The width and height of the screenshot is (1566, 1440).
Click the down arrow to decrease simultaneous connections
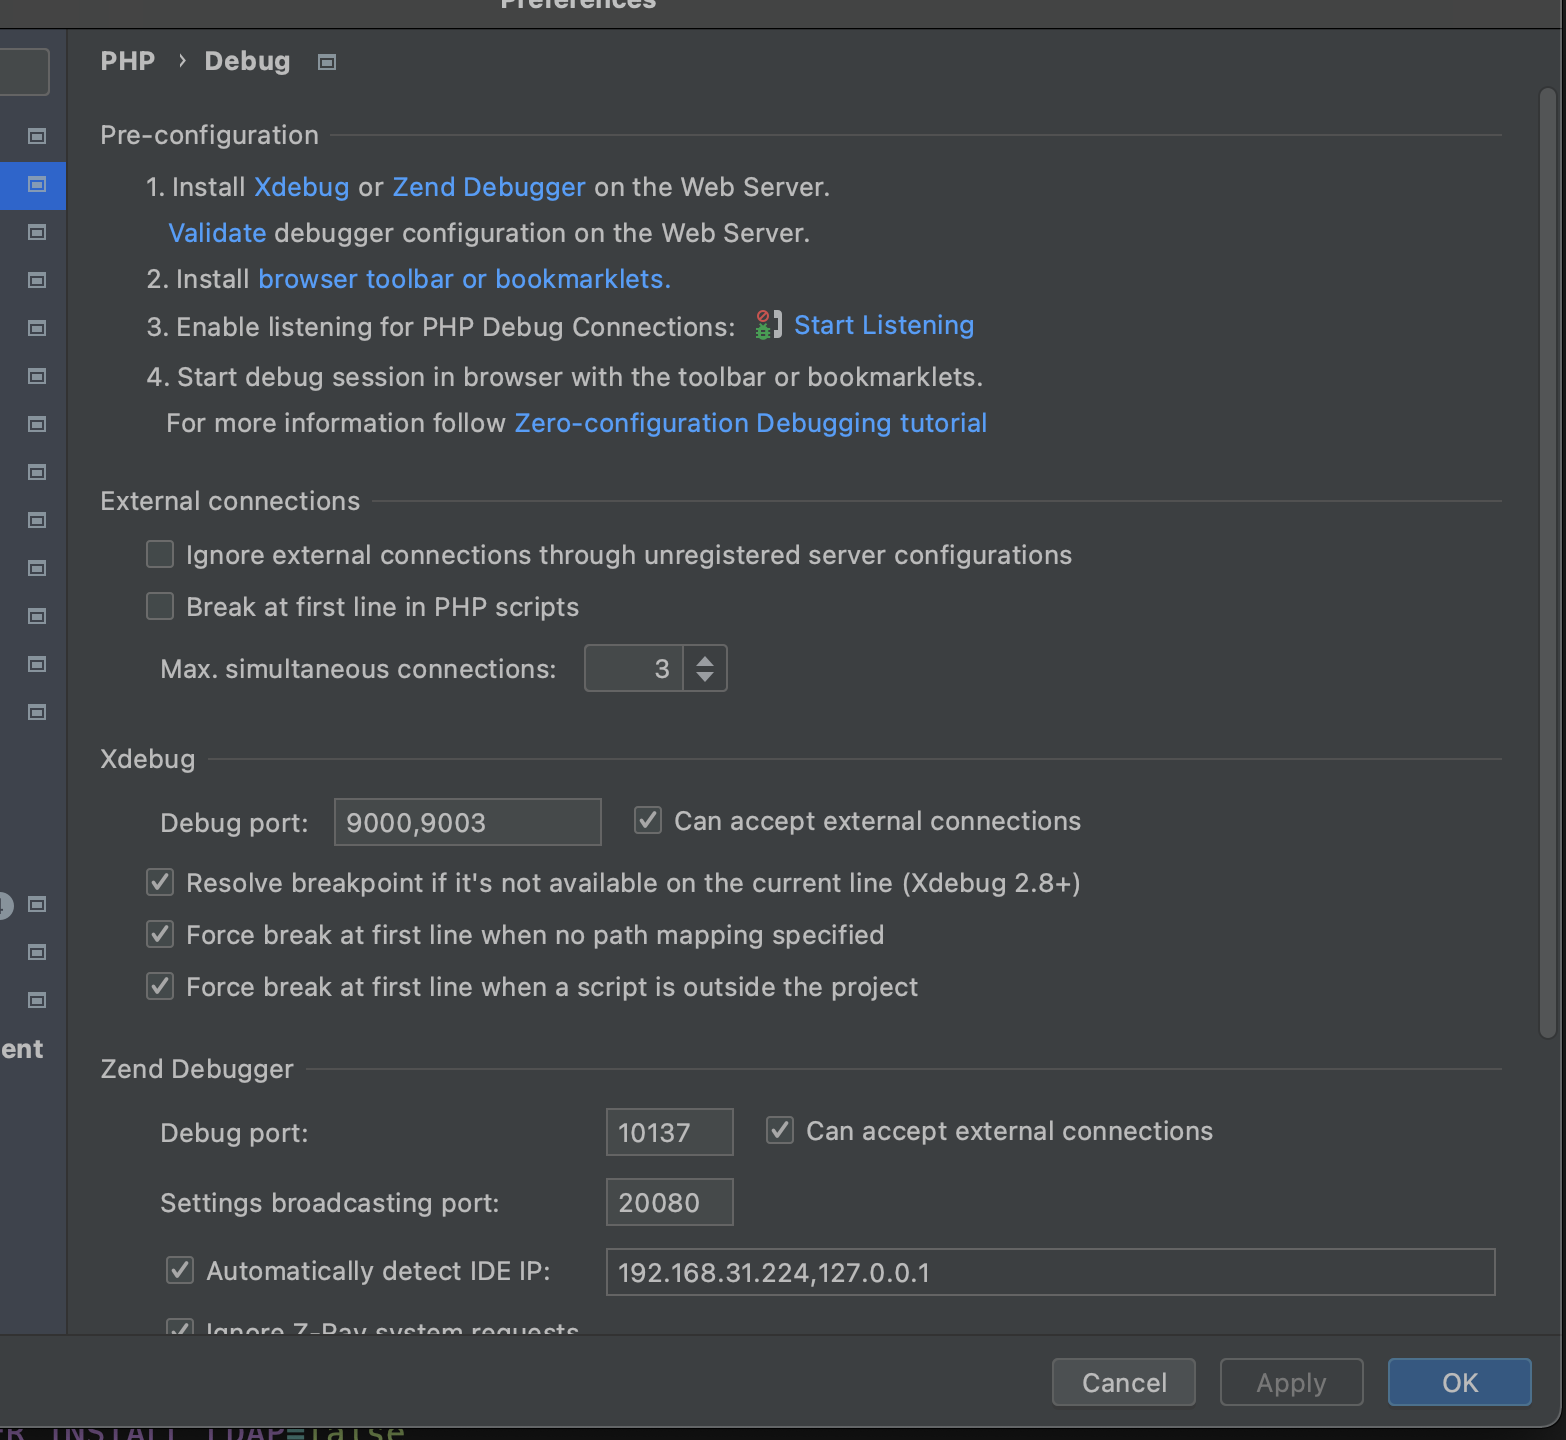704,678
